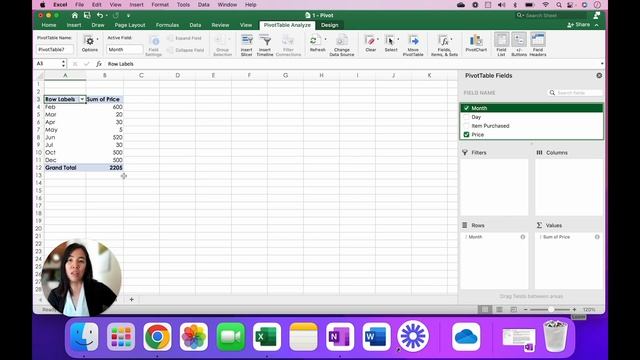
Task: Open Fields, Items, & Sets
Action: click(444, 45)
